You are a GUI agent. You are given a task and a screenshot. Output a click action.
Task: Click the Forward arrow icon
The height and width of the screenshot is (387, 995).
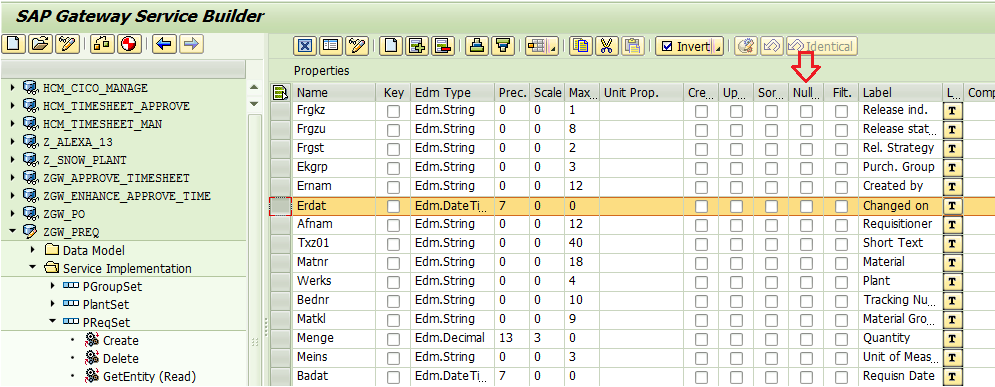(x=190, y=44)
